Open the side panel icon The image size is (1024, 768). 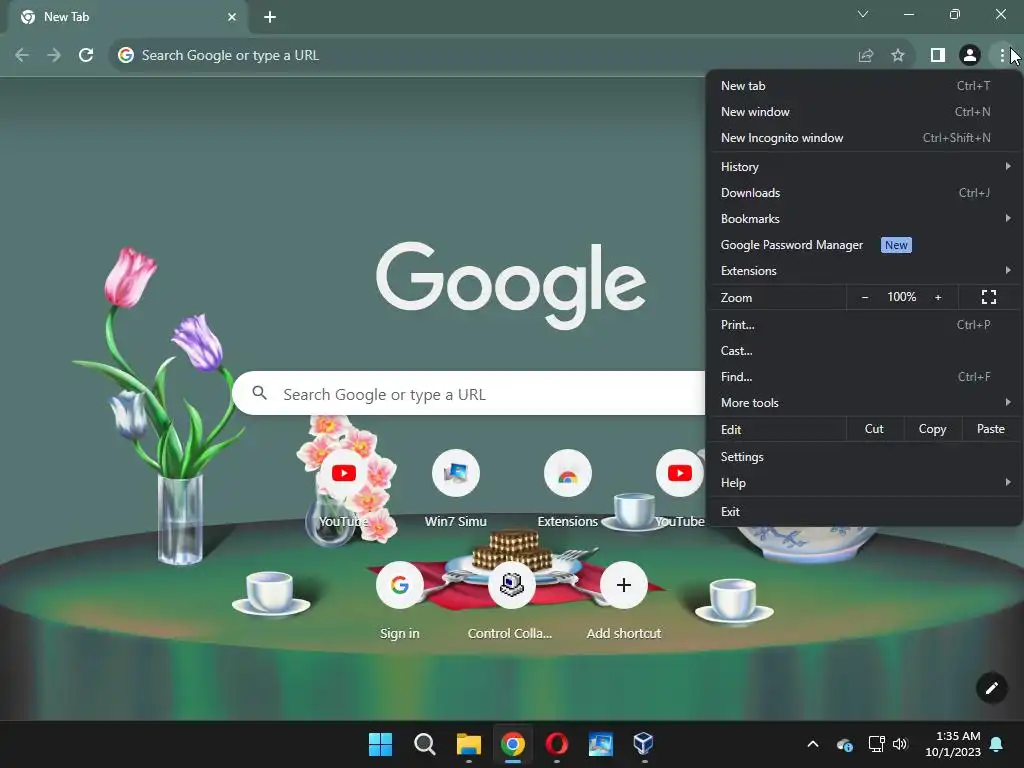click(x=938, y=56)
